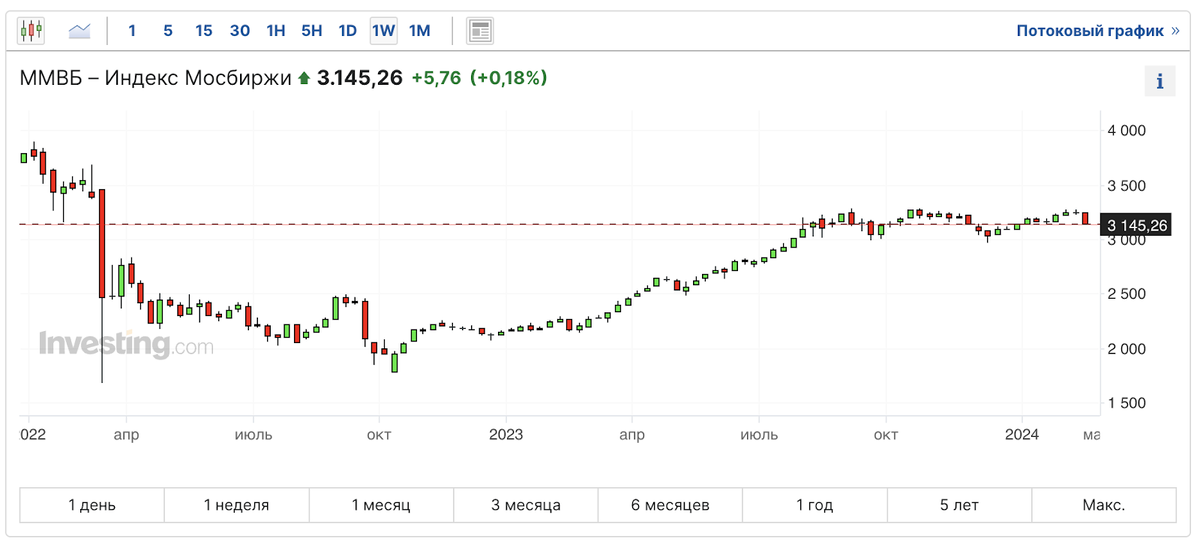Choose the 1D interval

(347, 31)
